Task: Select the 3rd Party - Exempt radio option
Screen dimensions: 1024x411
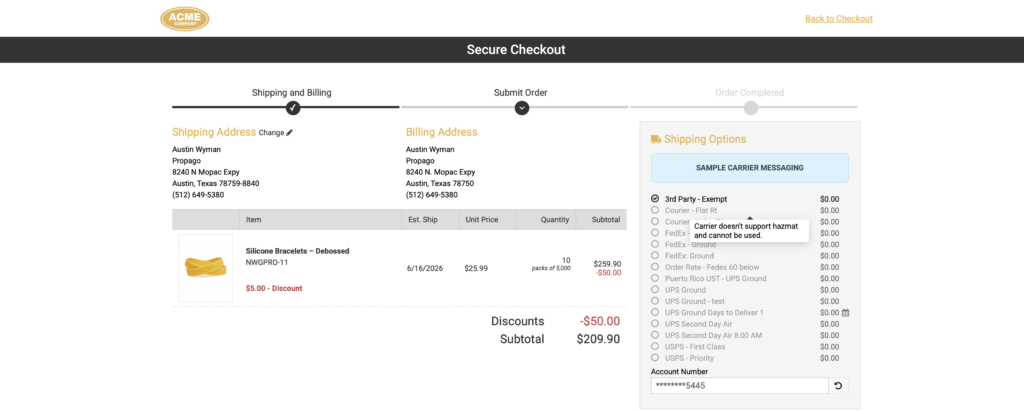Action: (x=655, y=199)
